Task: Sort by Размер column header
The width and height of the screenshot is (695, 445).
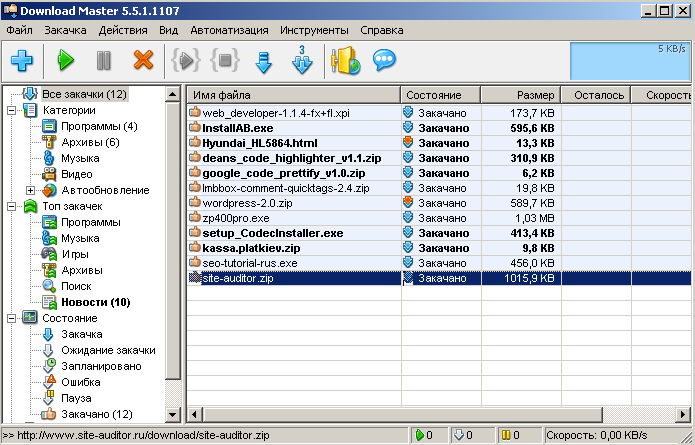Action: coord(521,95)
